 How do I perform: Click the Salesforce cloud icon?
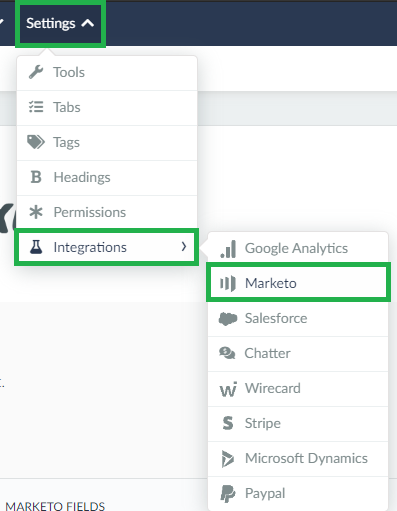point(228,319)
